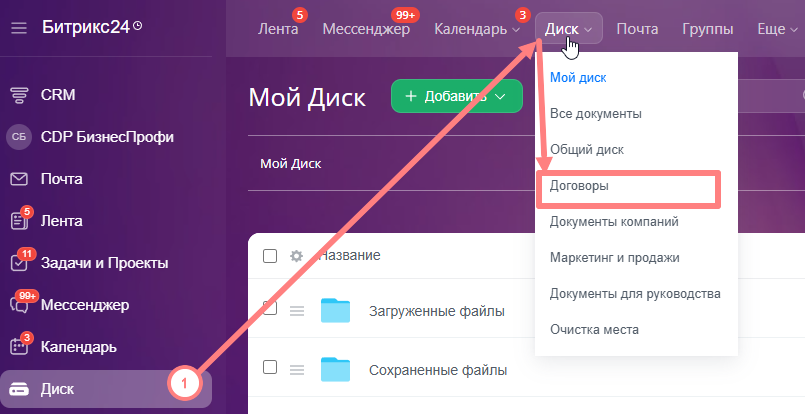Open Почта tab in top bar
The image size is (805, 414).
(x=637, y=29)
